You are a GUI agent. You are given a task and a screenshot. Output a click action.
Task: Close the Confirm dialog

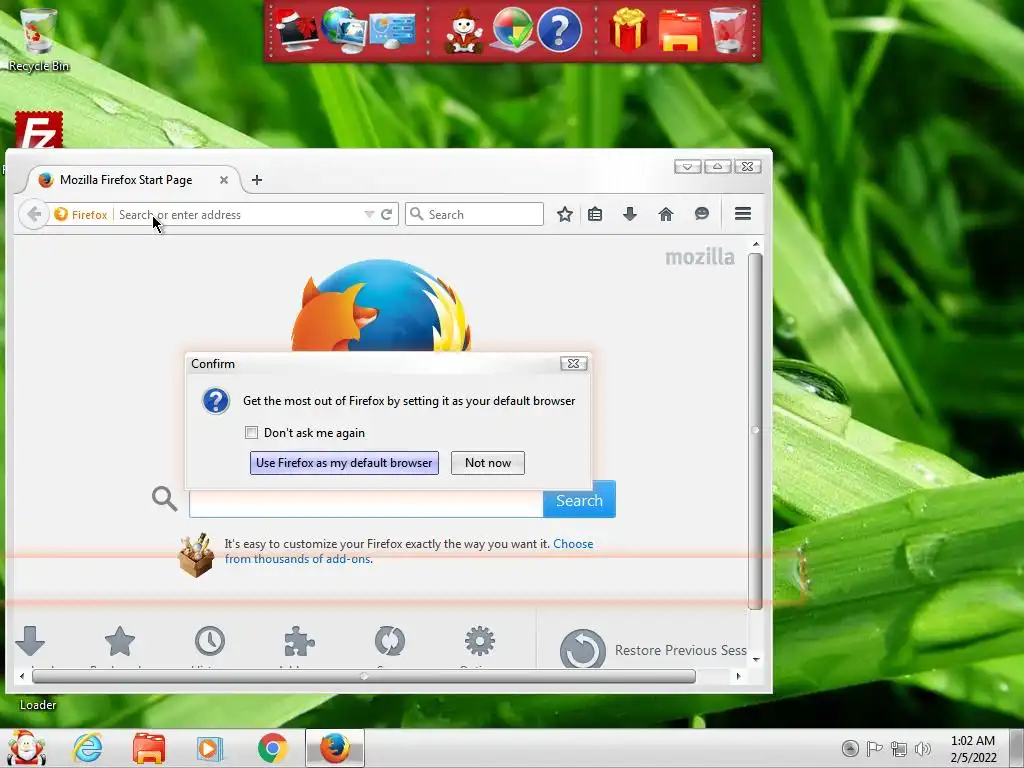pos(573,364)
